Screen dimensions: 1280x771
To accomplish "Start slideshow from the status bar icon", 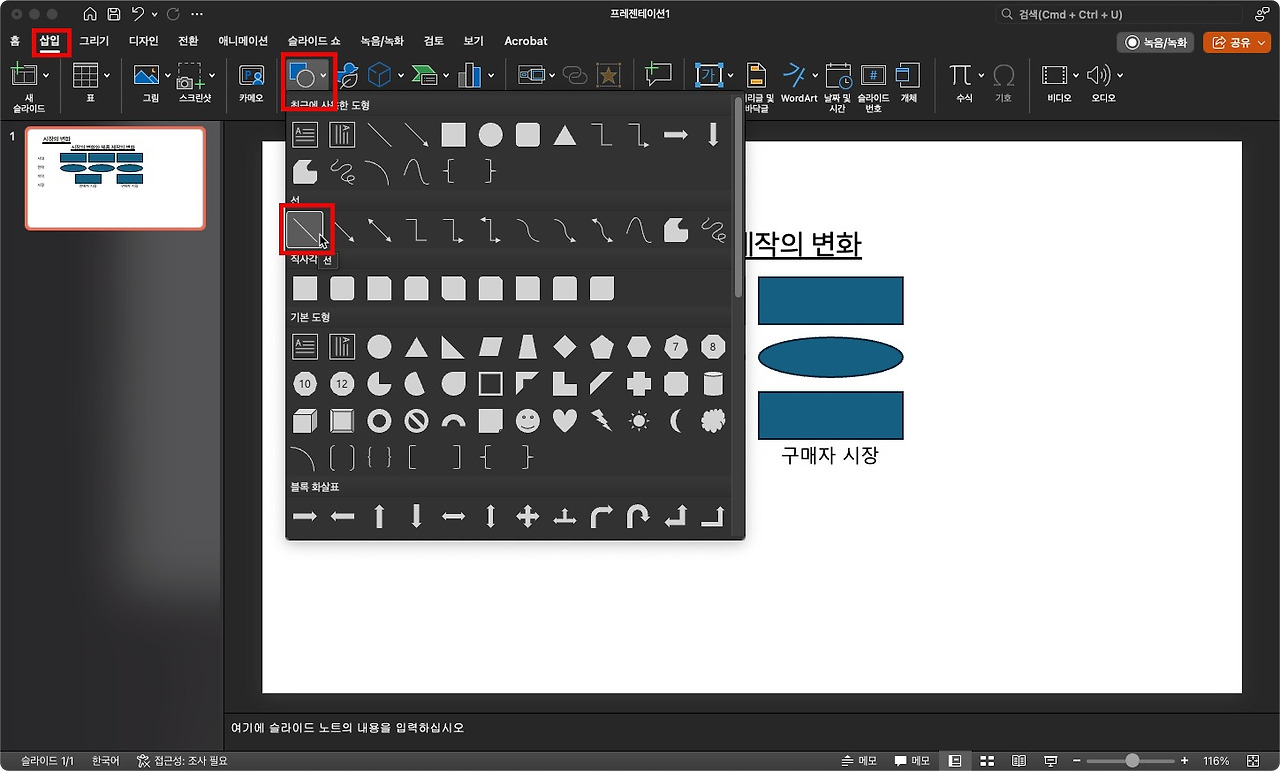I will pyautogui.click(x=1051, y=761).
